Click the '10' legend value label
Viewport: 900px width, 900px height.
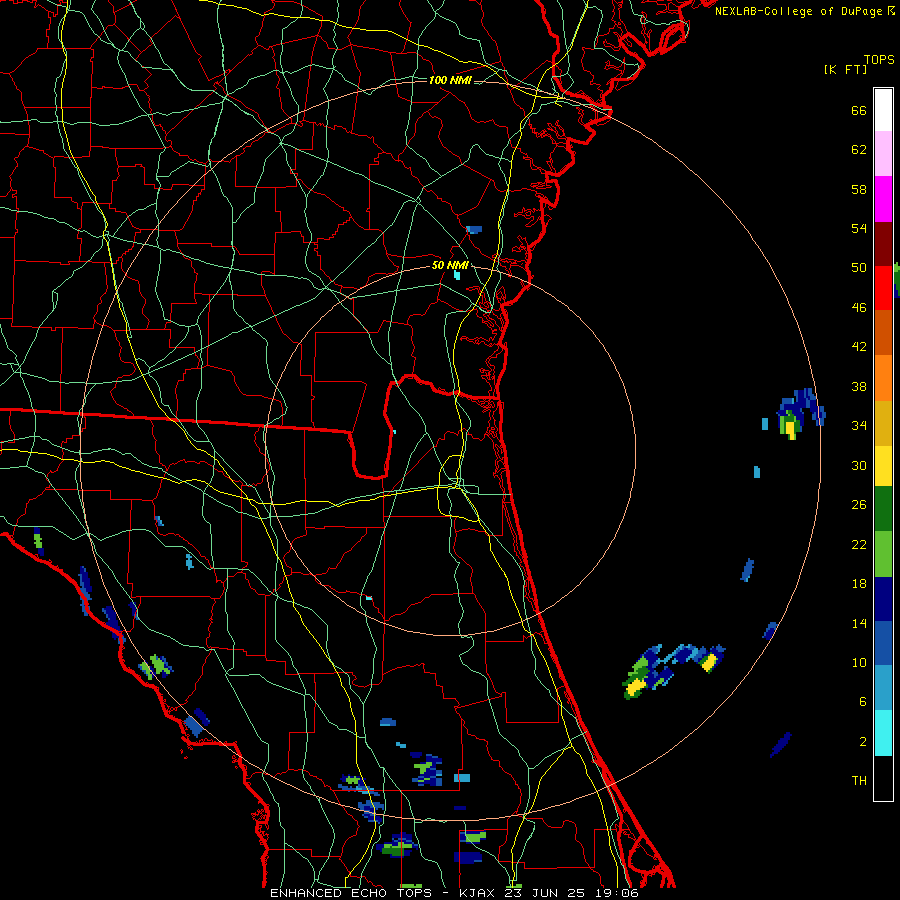(x=859, y=662)
